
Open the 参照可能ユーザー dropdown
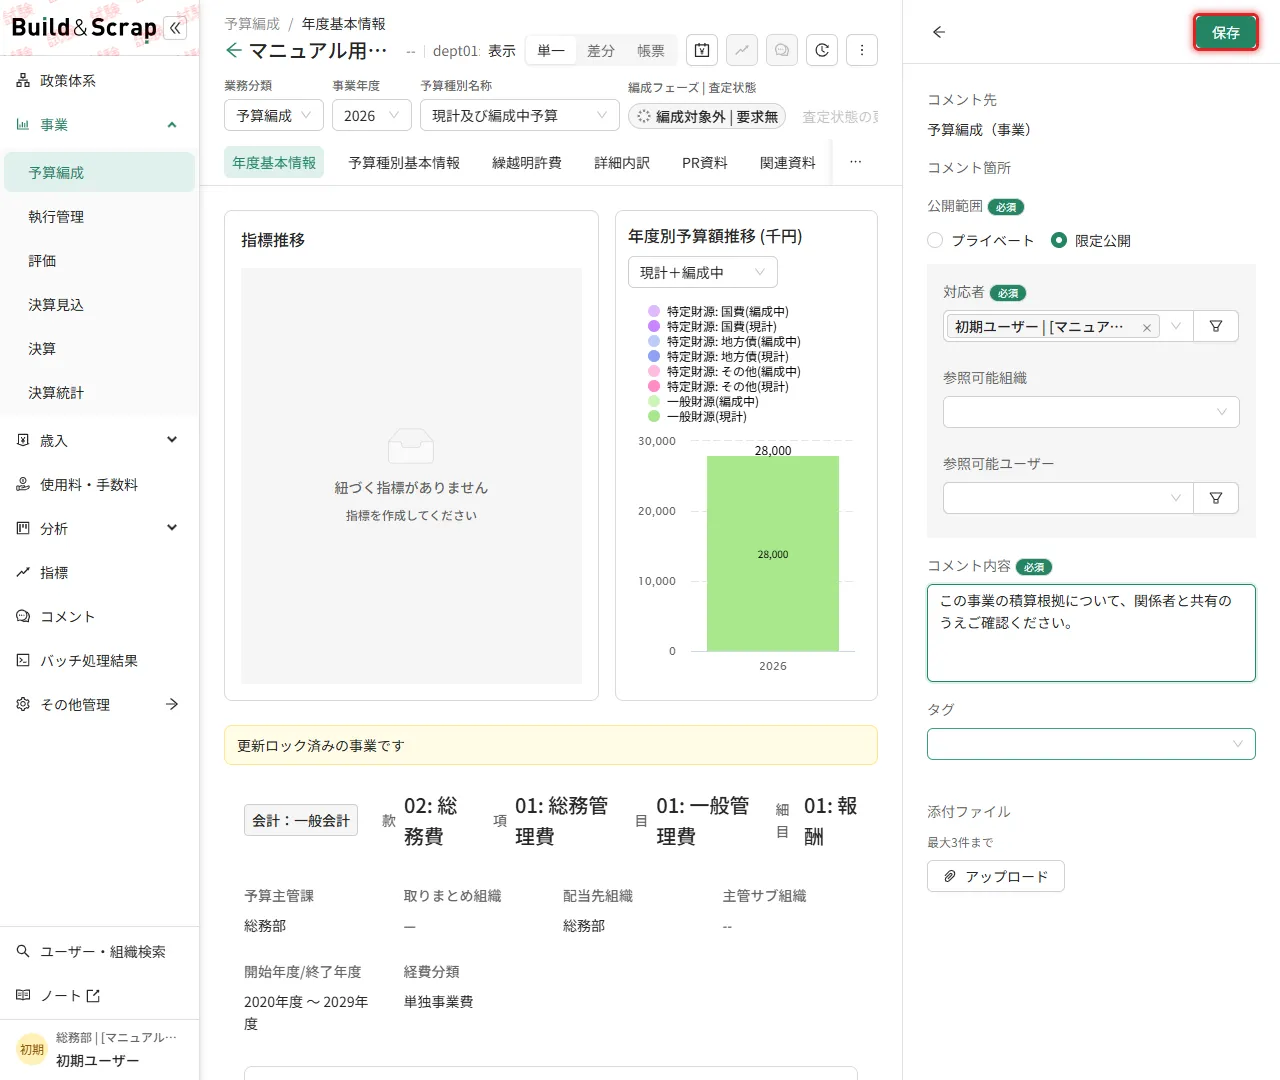click(1068, 498)
